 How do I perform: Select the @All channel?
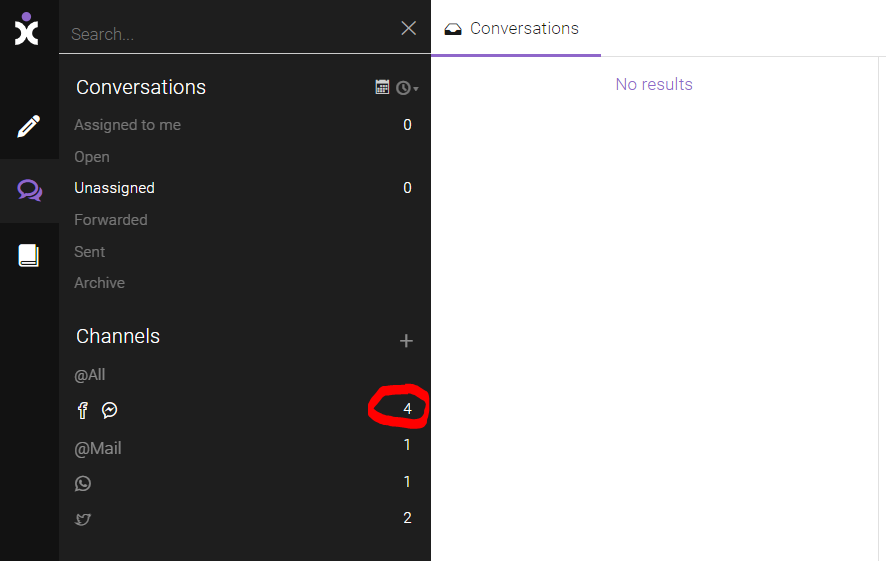click(90, 375)
